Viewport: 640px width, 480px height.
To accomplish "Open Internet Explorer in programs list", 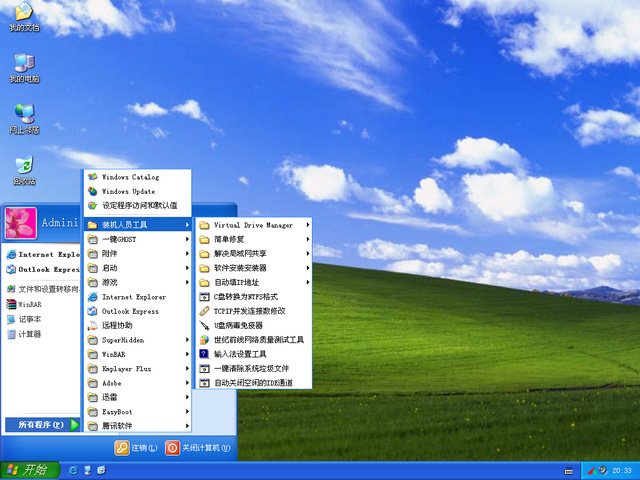I will (x=138, y=297).
